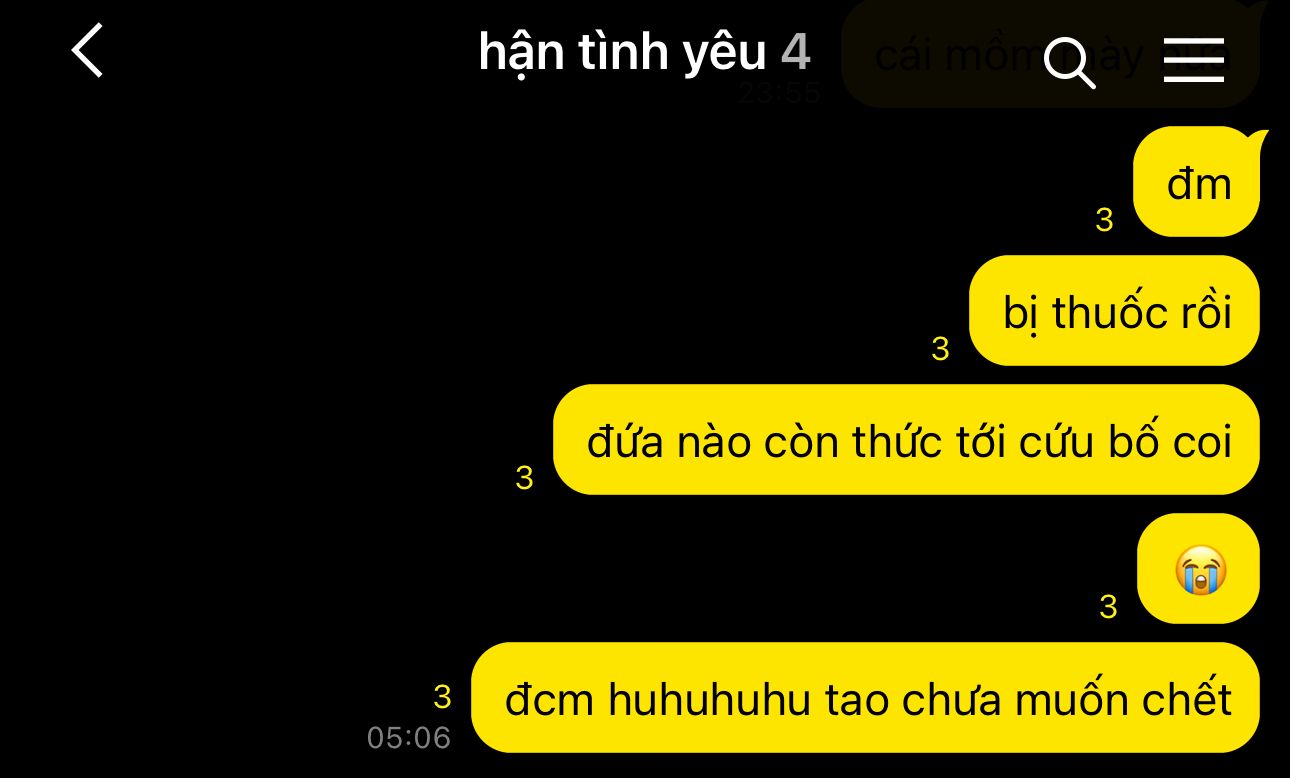Tap the unread count beside "bị thuốc rồi"
The image size is (1290, 778).
(940, 349)
